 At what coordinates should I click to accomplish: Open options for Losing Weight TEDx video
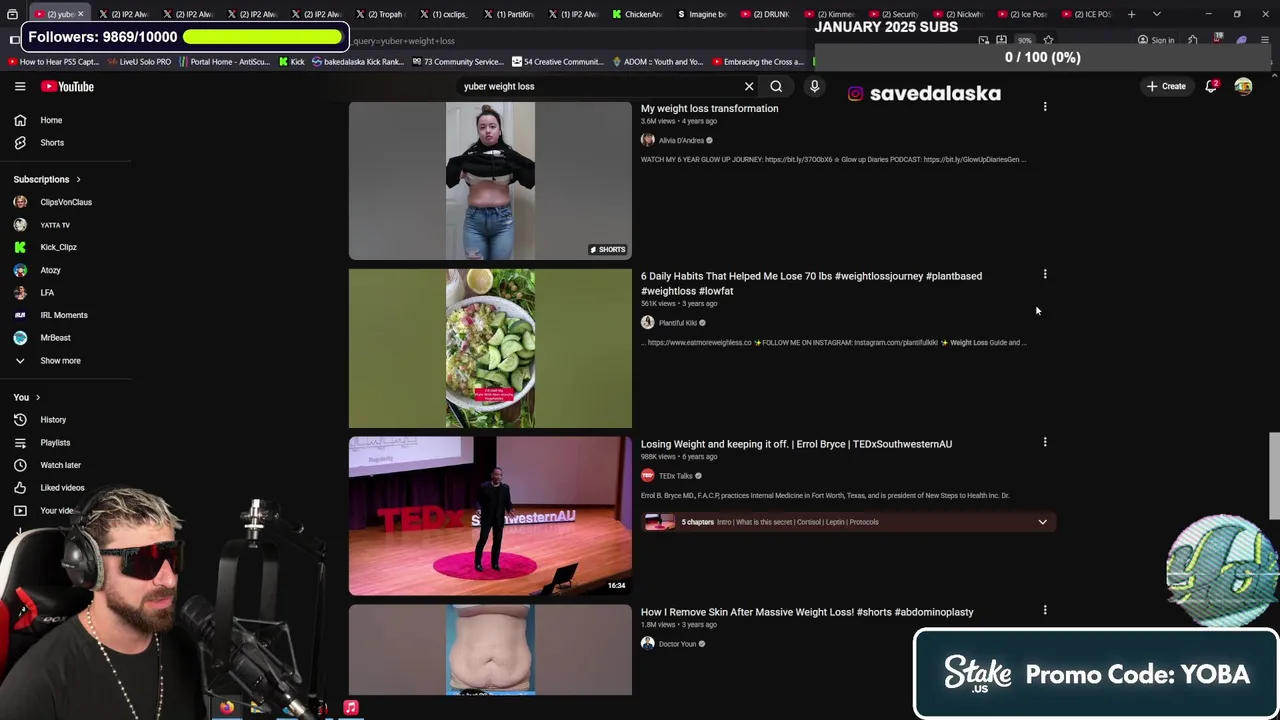point(1045,442)
